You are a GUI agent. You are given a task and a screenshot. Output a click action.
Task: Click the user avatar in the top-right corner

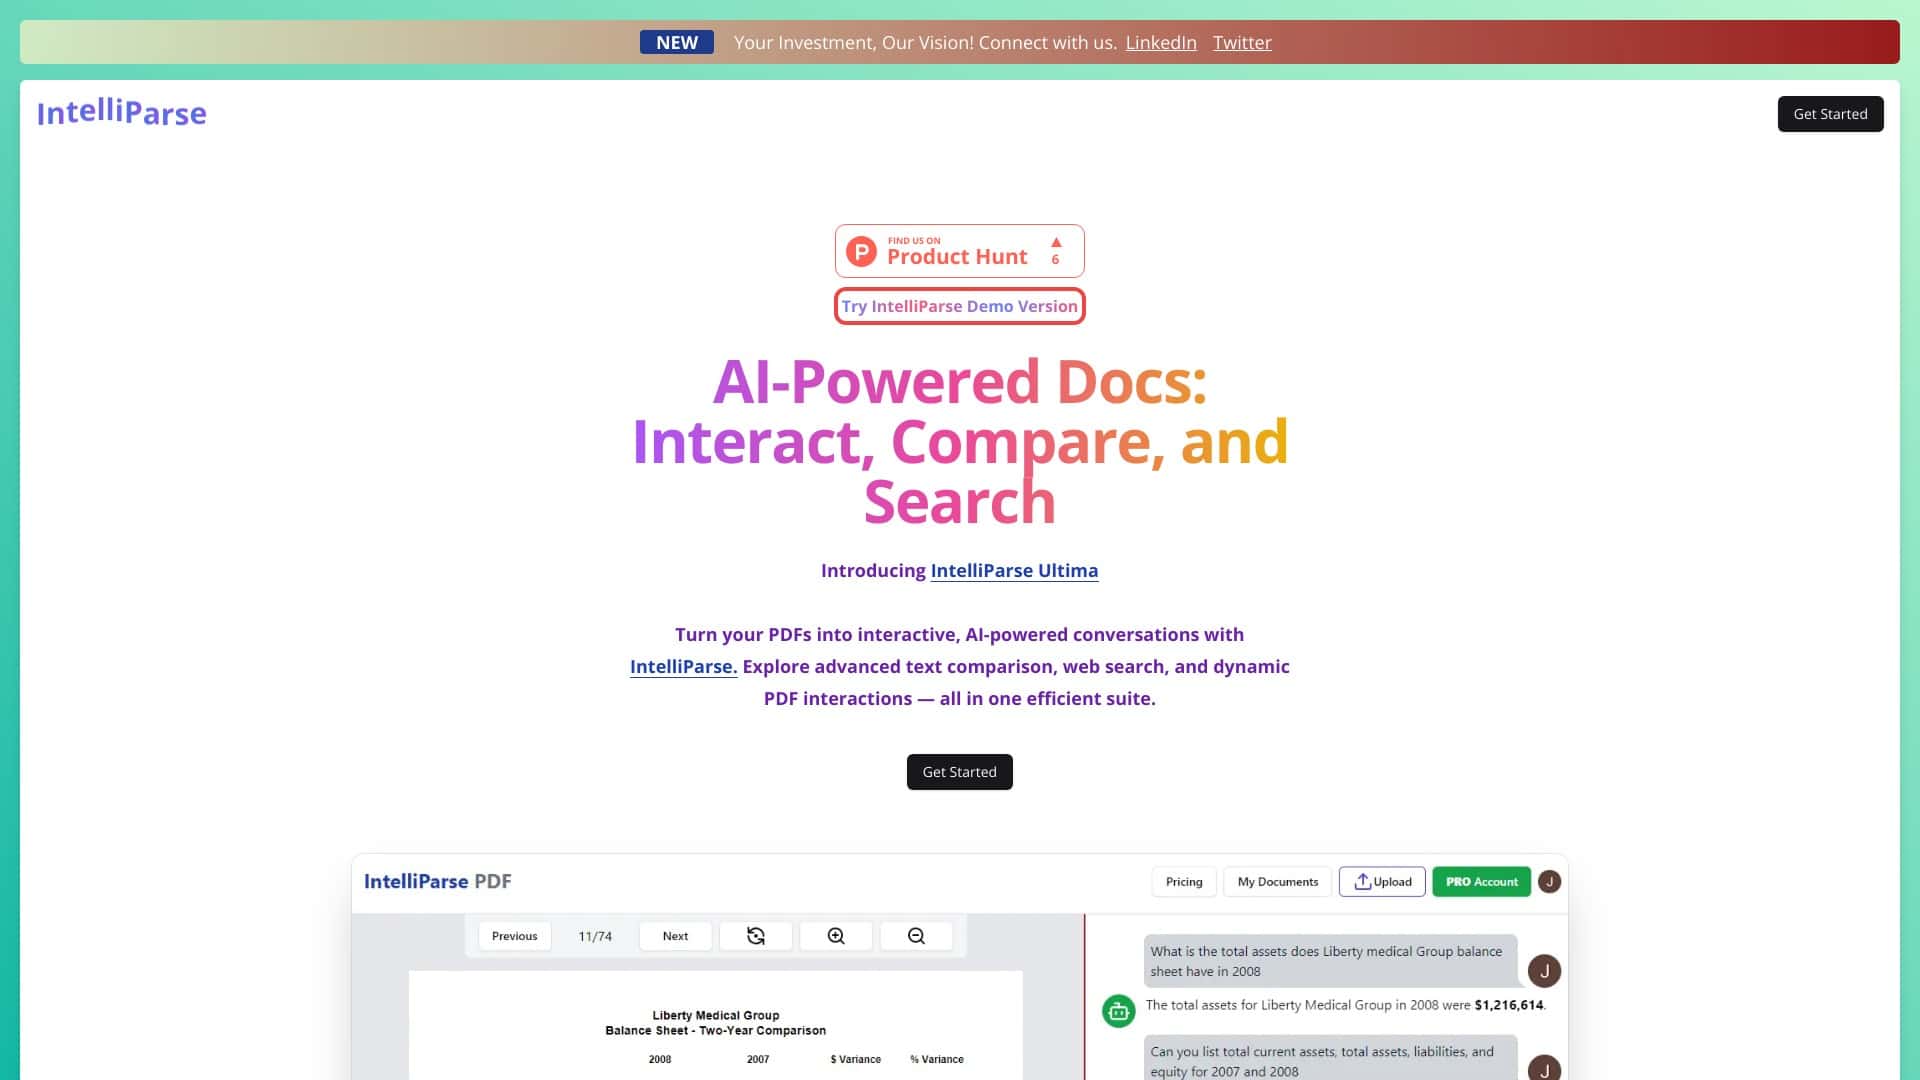[x=1550, y=882]
